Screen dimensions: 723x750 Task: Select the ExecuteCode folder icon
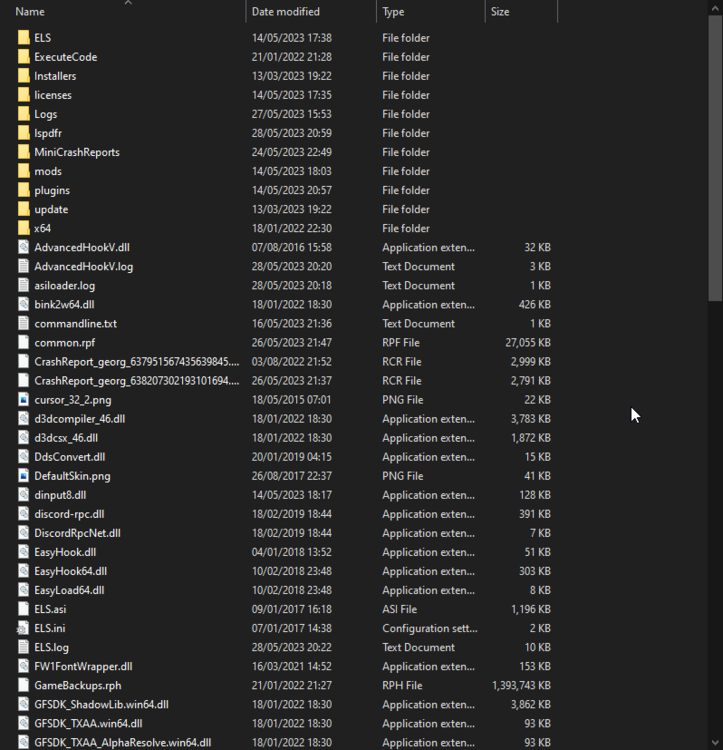pos(23,57)
